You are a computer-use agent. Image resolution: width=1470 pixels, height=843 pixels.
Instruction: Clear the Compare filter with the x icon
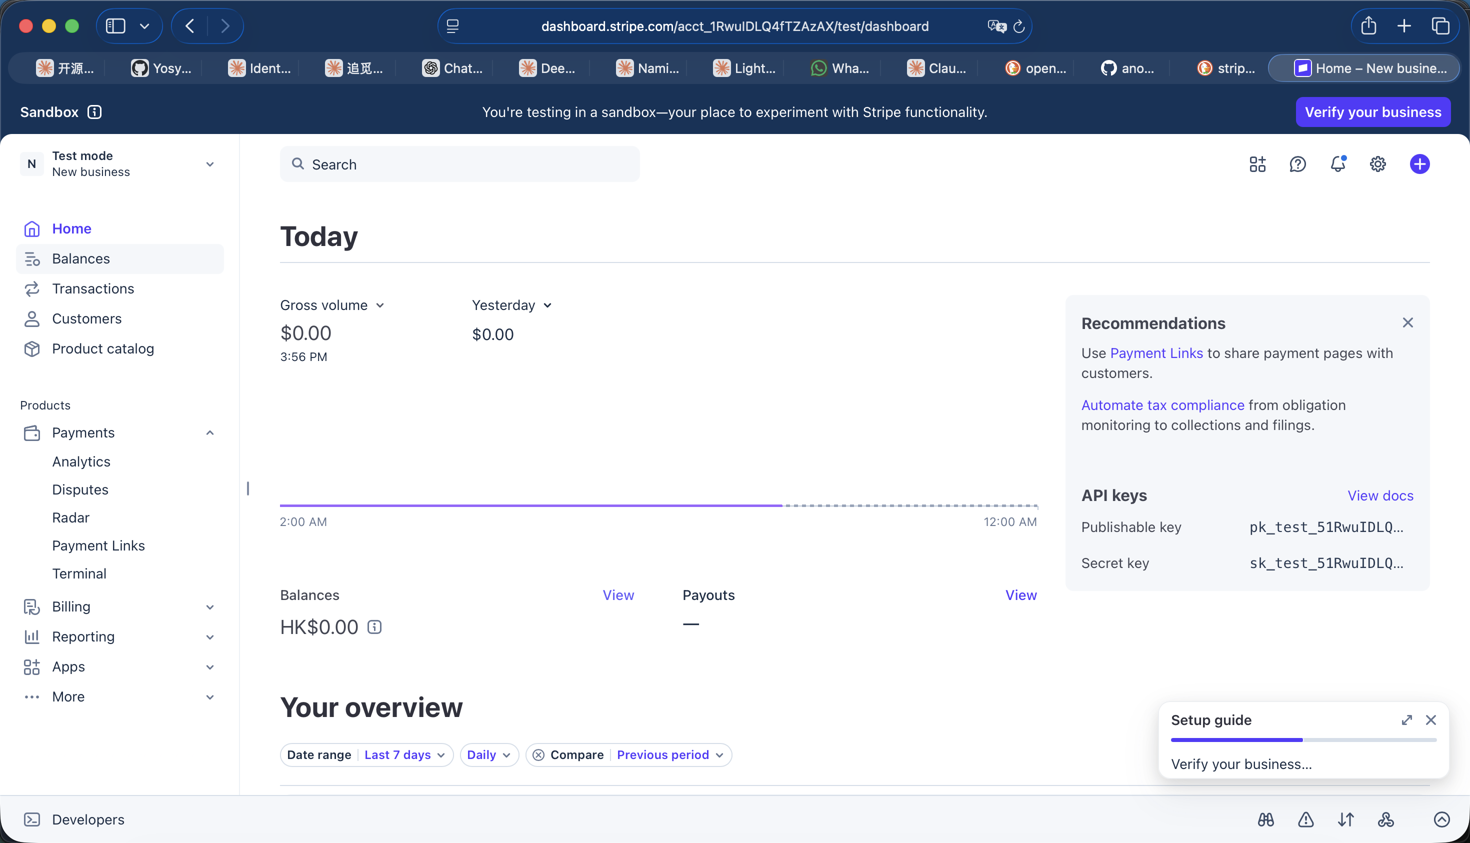click(538, 755)
